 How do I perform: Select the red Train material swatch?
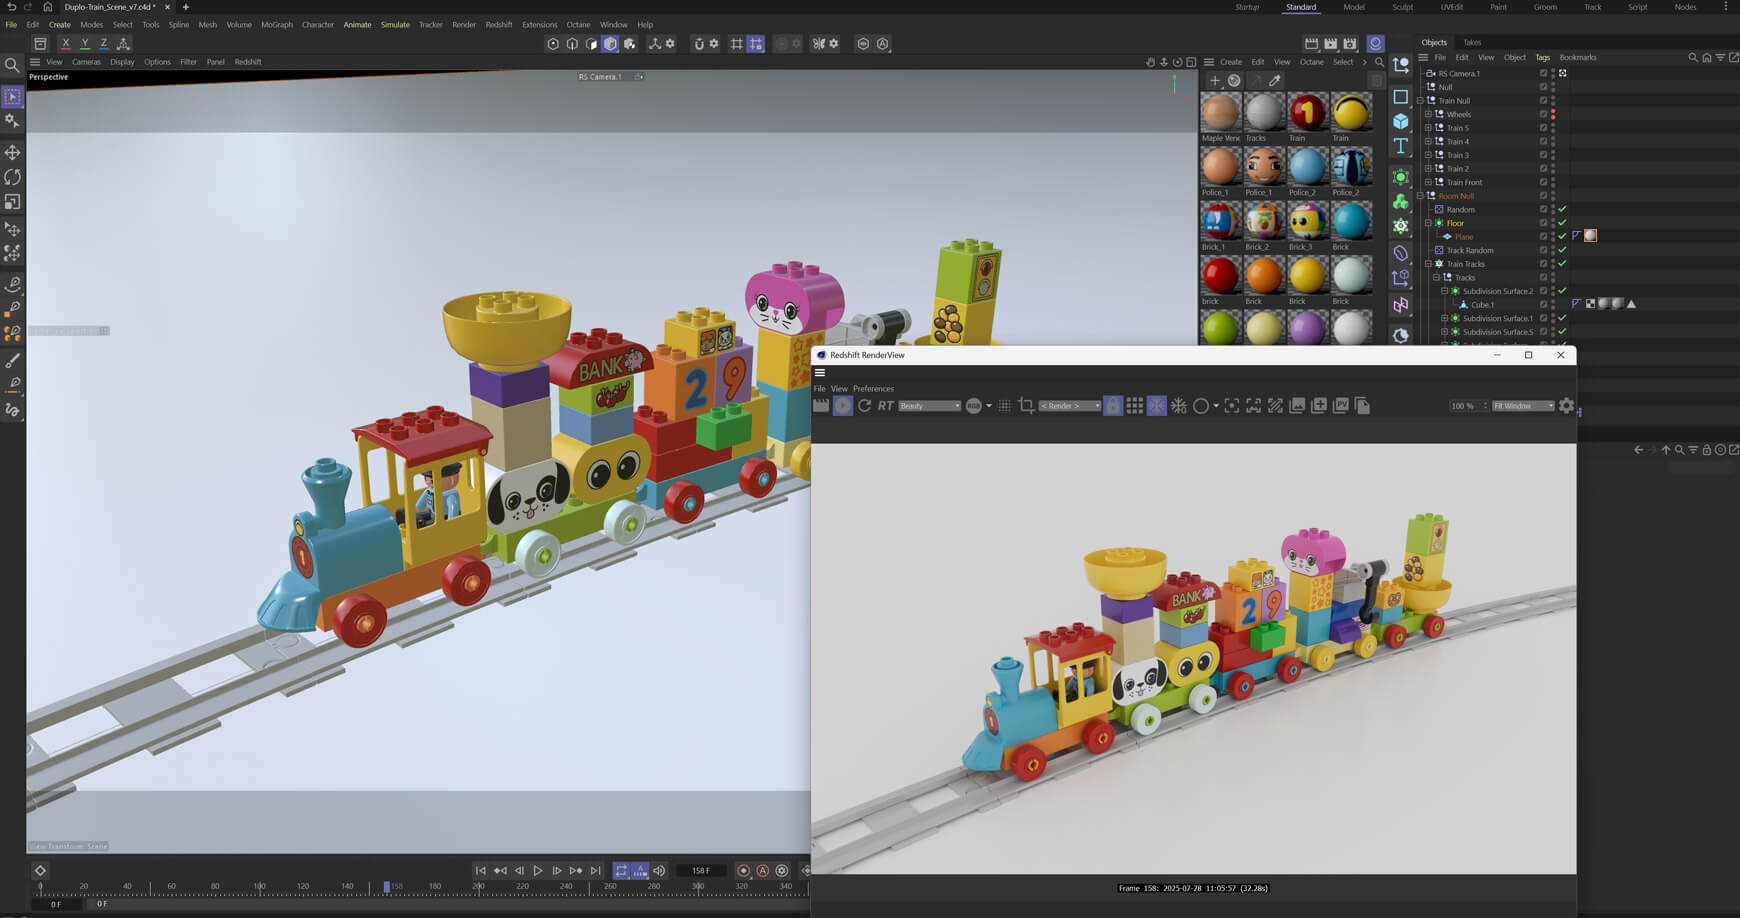point(1307,113)
